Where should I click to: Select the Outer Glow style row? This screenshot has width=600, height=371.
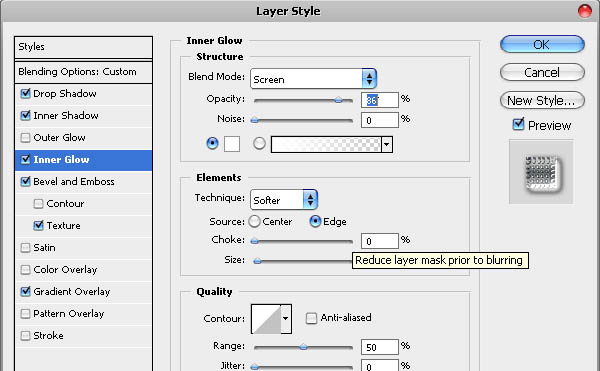83,138
